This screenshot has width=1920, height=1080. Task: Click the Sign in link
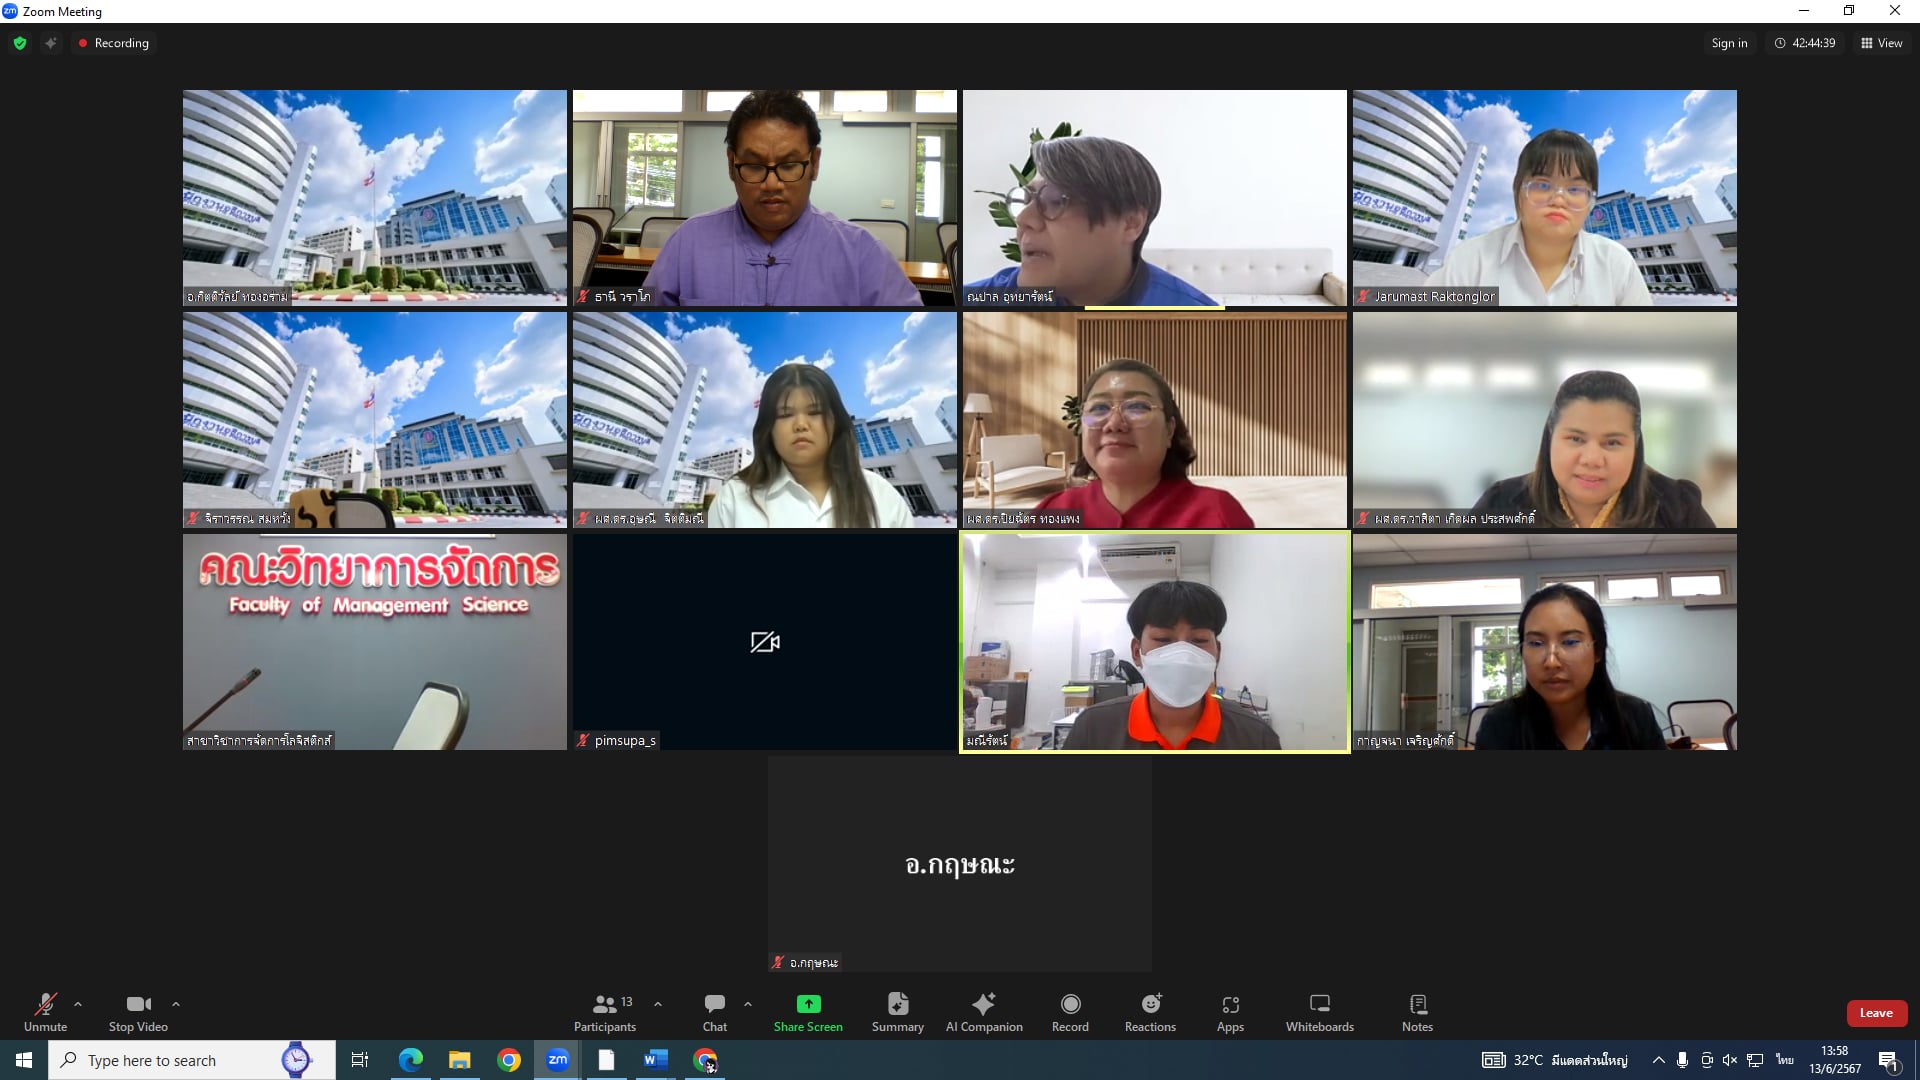coord(1729,43)
